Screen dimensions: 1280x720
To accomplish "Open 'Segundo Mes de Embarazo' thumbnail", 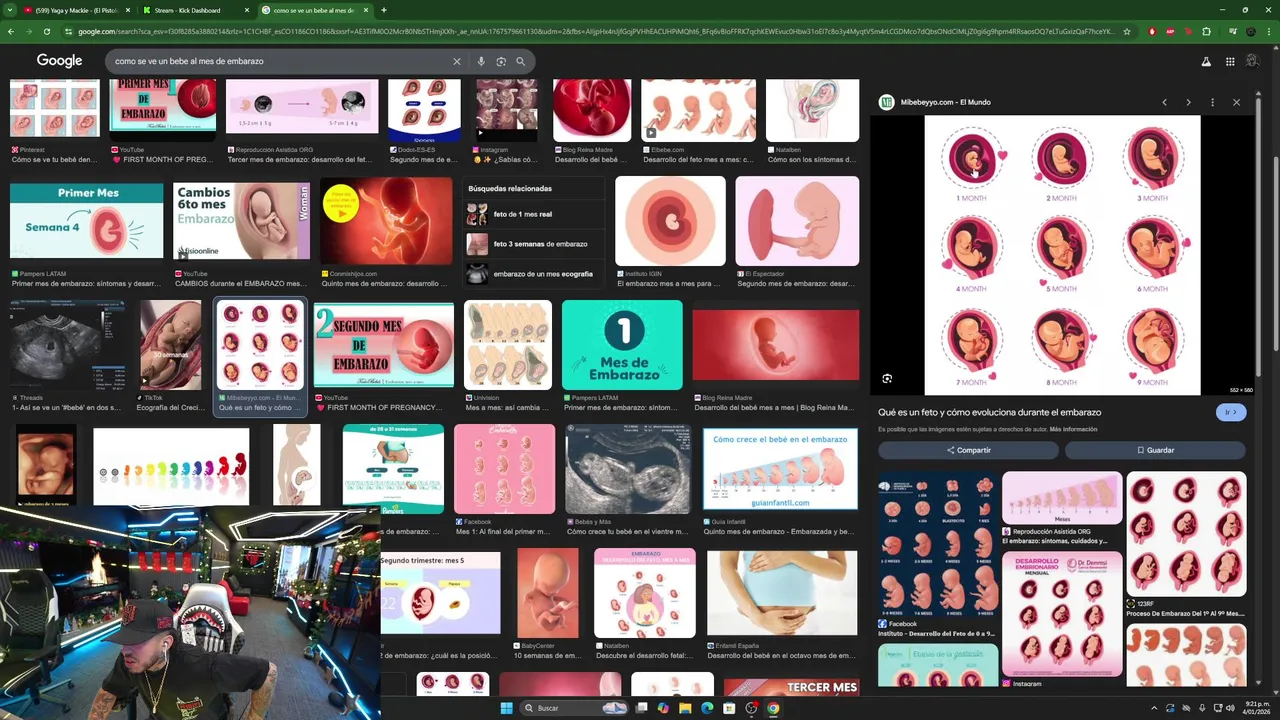I will [x=384, y=345].
